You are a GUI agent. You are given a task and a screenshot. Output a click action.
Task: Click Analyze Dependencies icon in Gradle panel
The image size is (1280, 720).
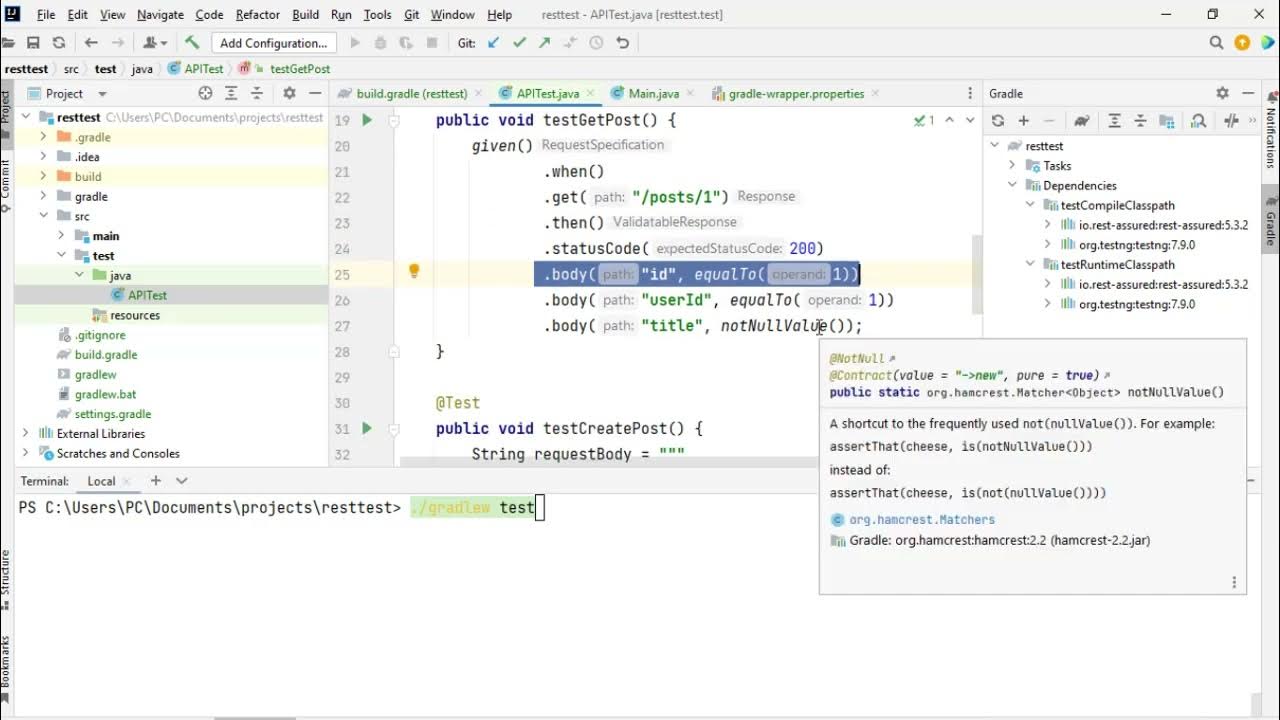point(1198,121)
